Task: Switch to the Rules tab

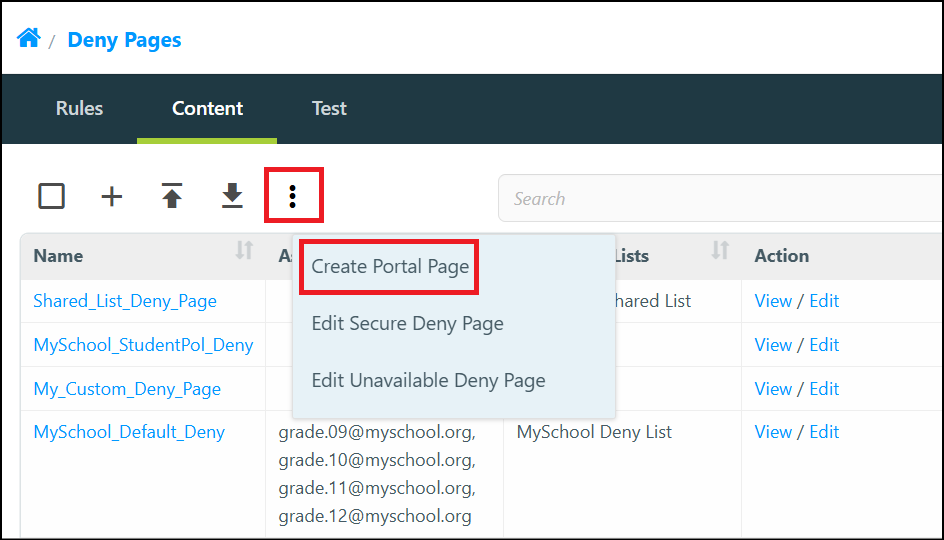Action: coord(79,108)
